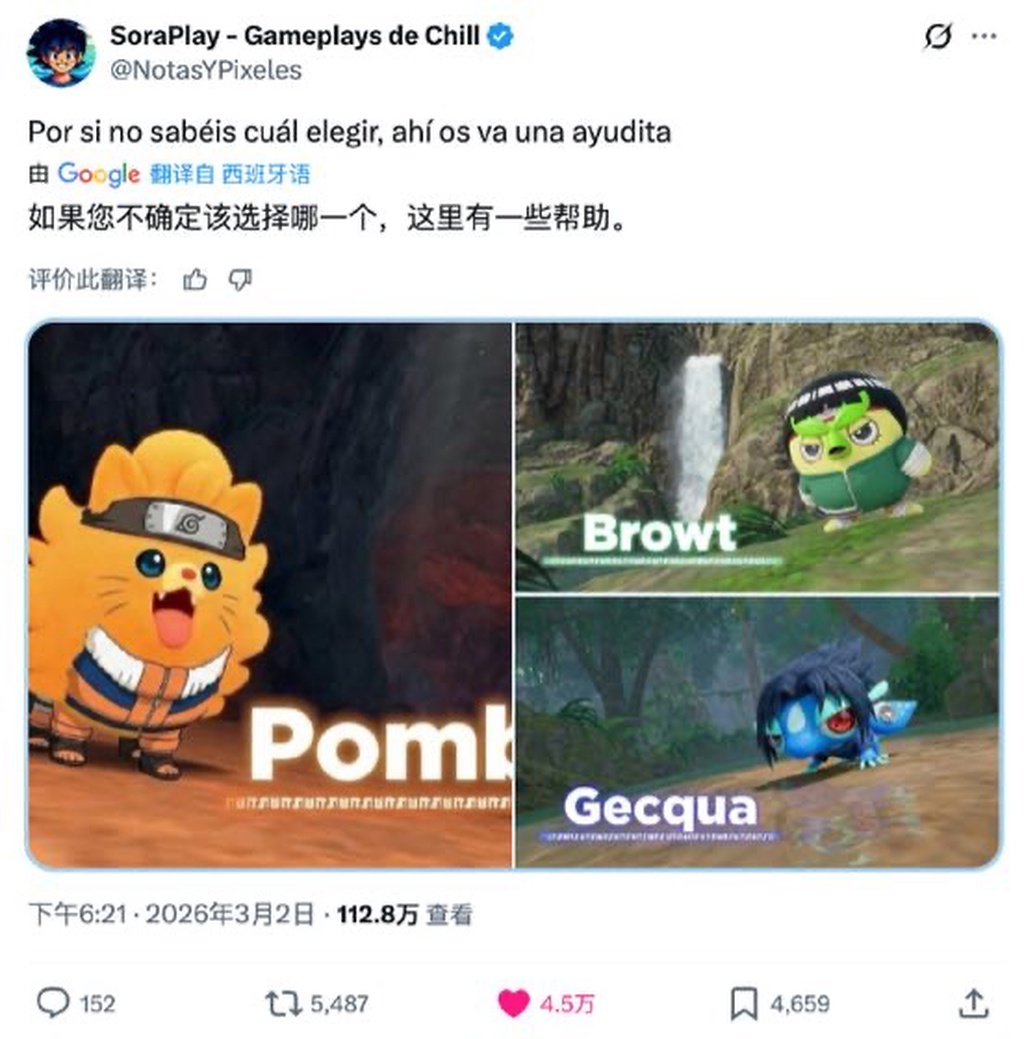Bookmark the post with 4,659 saves
The height and width of the screenshot is (1039, 1024).
pos(744,1003)
